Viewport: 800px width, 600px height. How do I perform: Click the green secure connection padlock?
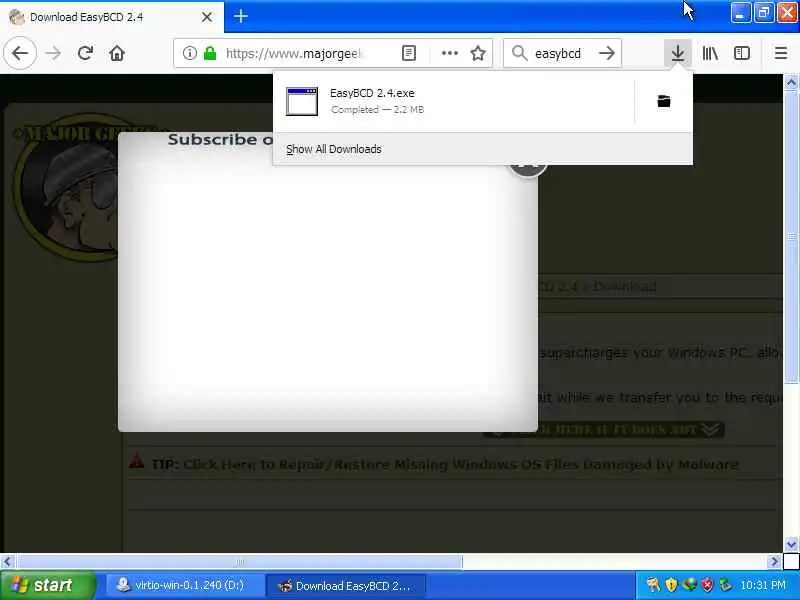coord(210,53)
